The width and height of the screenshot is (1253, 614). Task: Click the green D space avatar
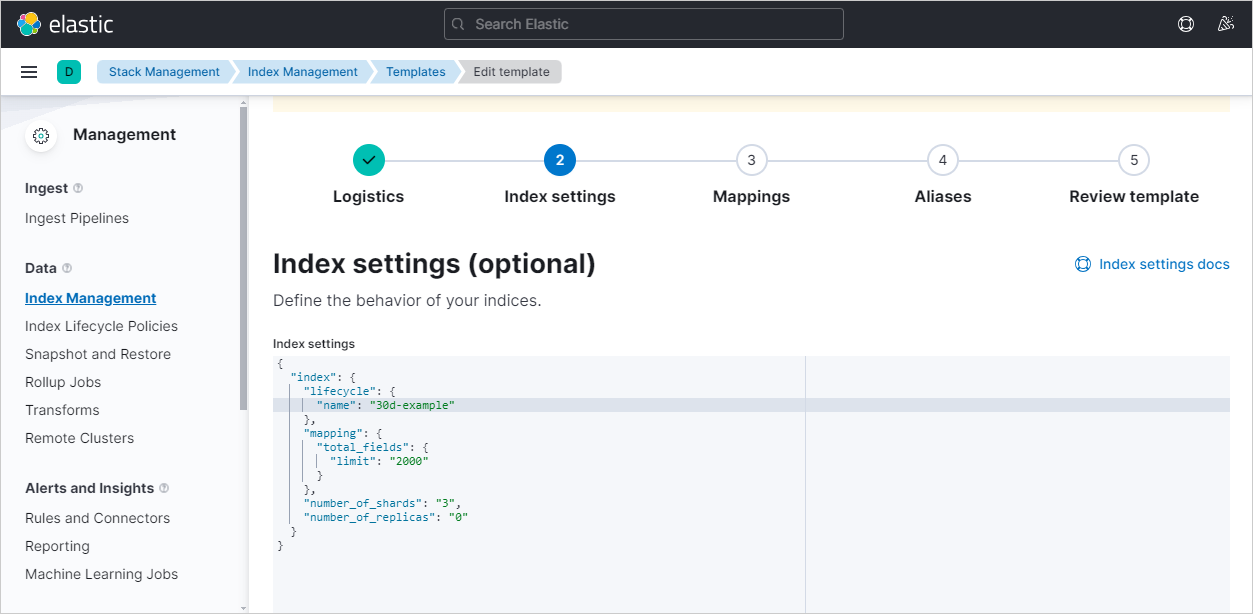click(69, 72)
